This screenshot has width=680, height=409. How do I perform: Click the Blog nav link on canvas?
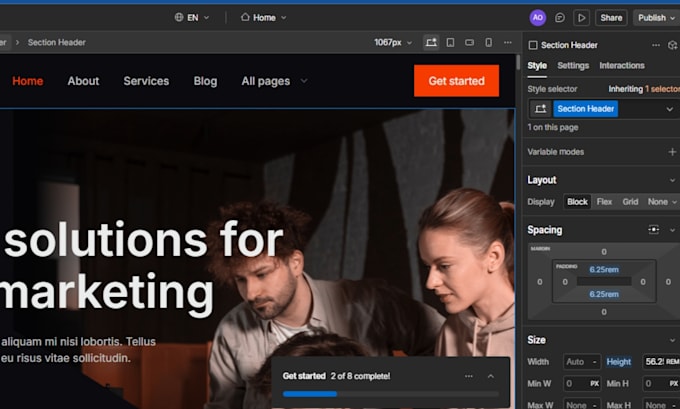click(x=205, y=81)
